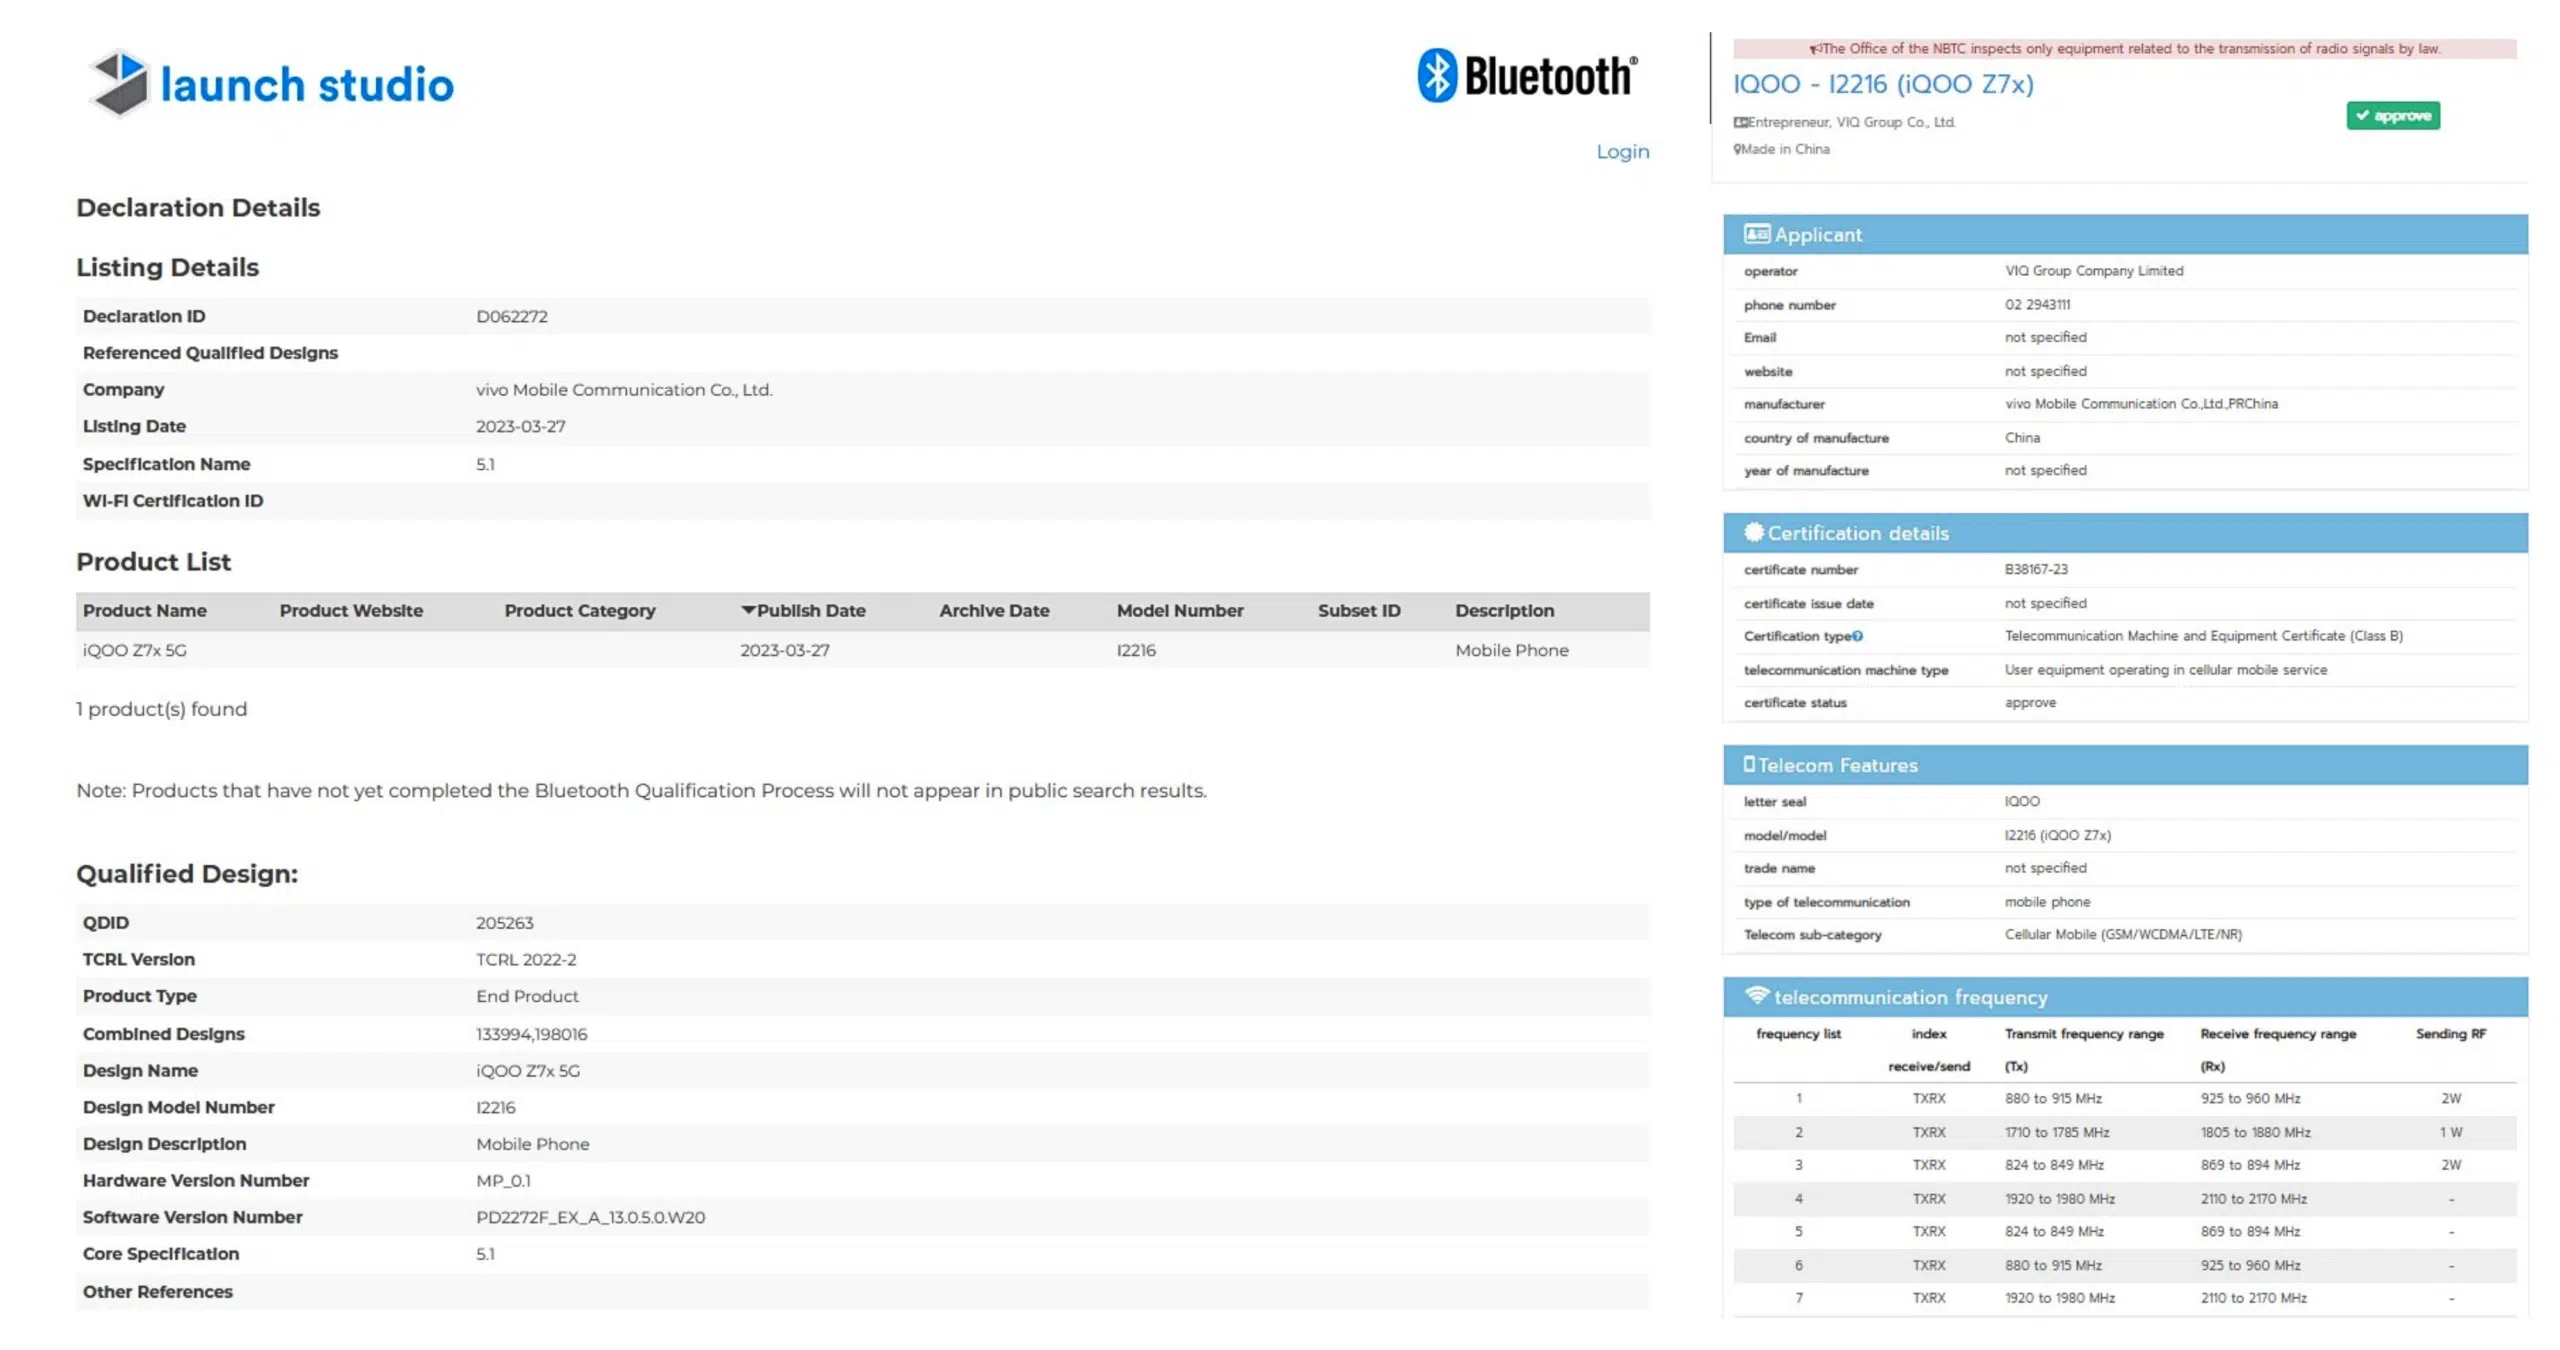Click Declaration ID value D062272
The height and width of the screenshot is (1350, 2560).
[511, 316]
